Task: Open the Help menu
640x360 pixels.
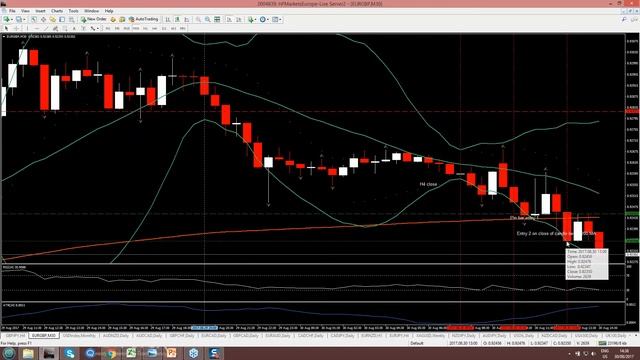Action: coord(109,11)
